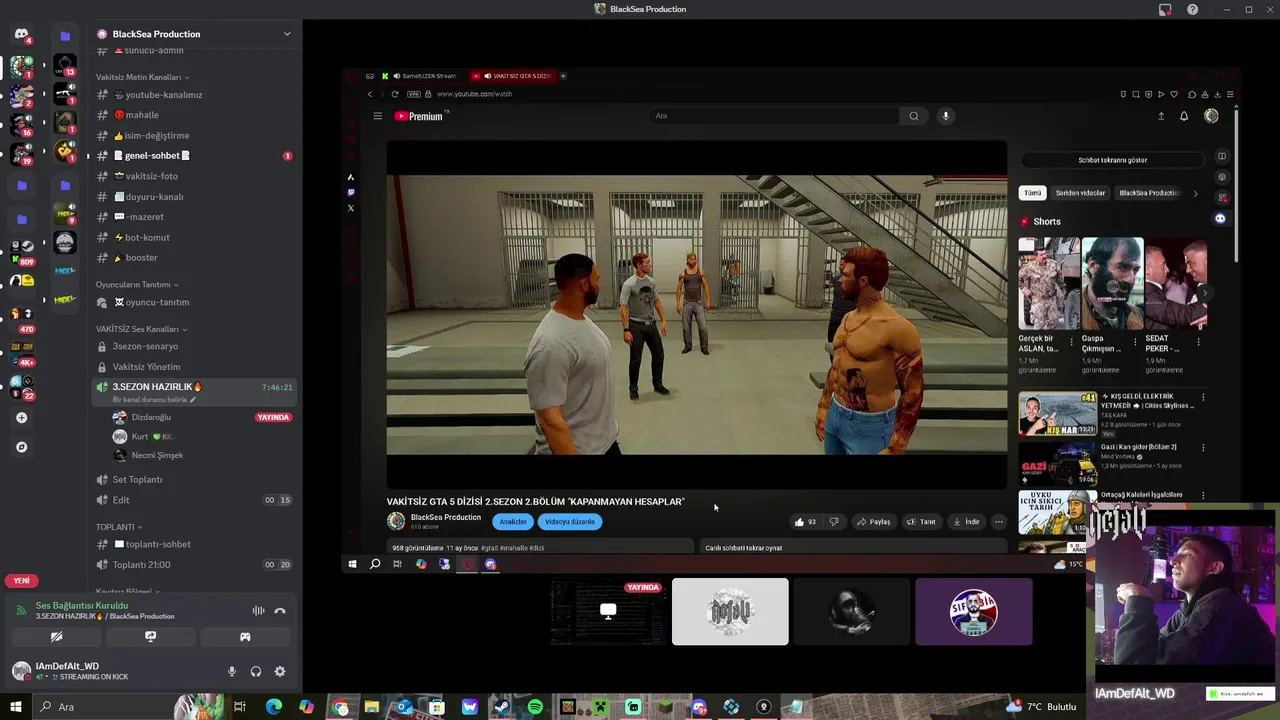Click the YouTube voice search microphone
Image resolution: width=1280 pixels, height=720 pixels.
point(945,116)
